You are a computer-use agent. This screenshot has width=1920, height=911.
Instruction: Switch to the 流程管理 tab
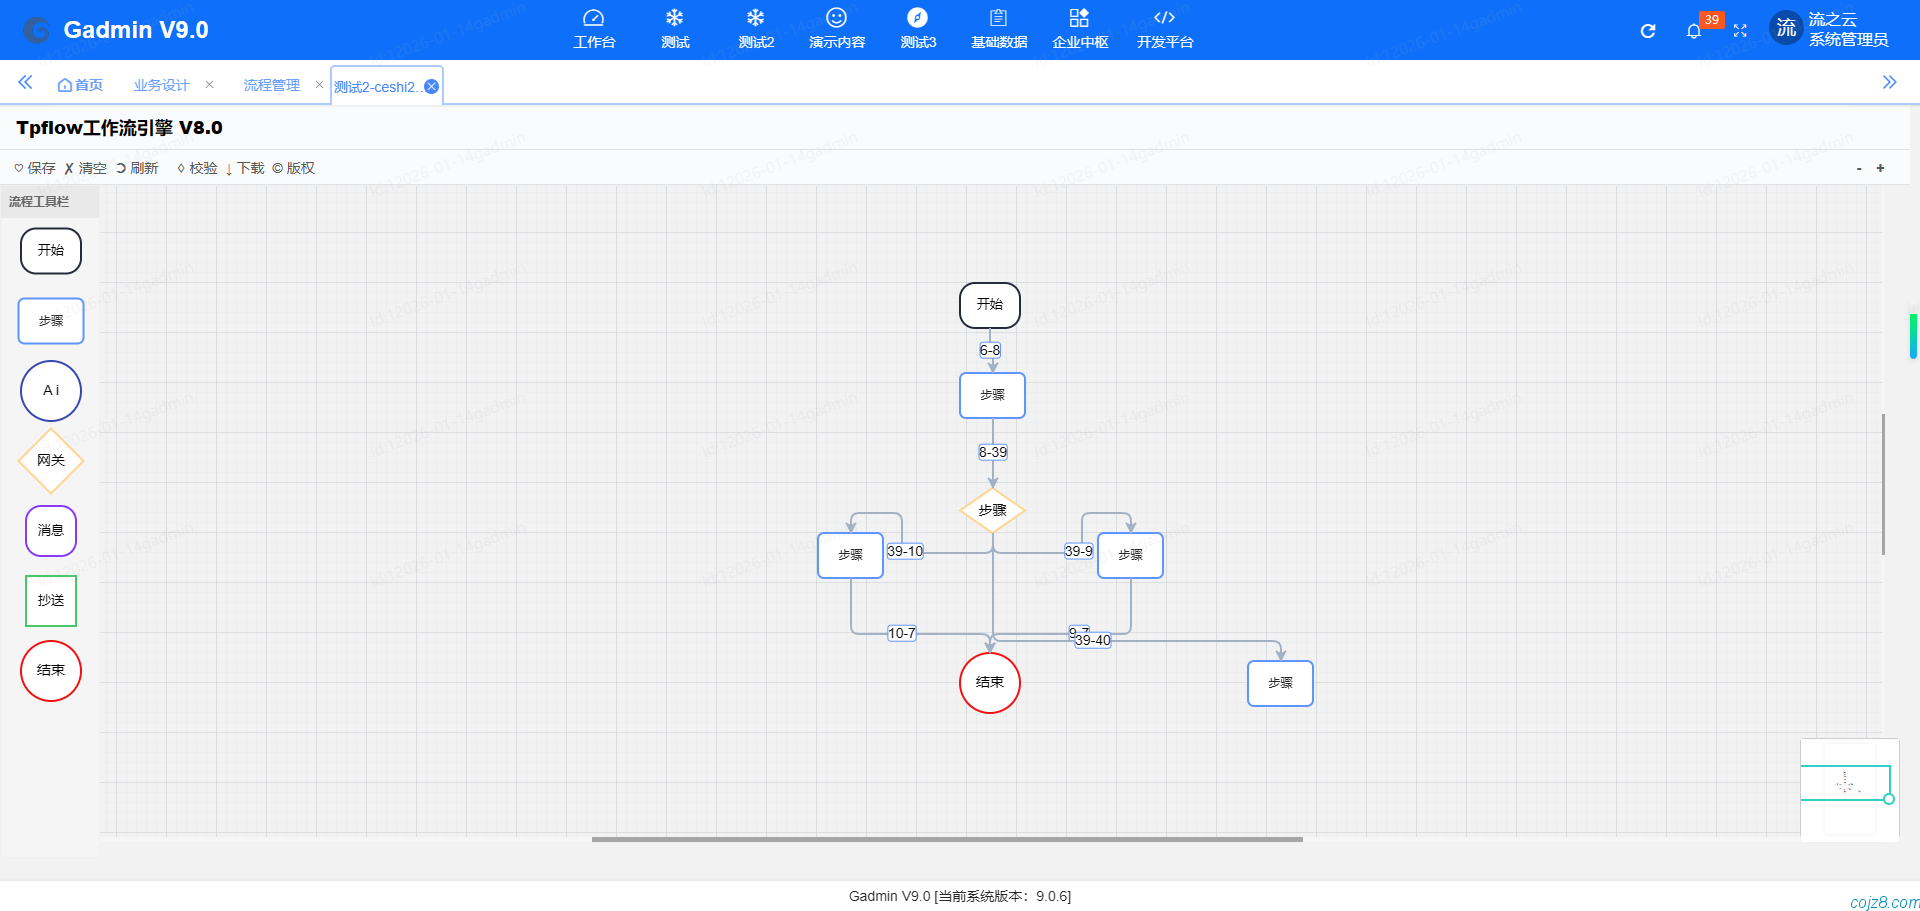click(x=272, y=86)
